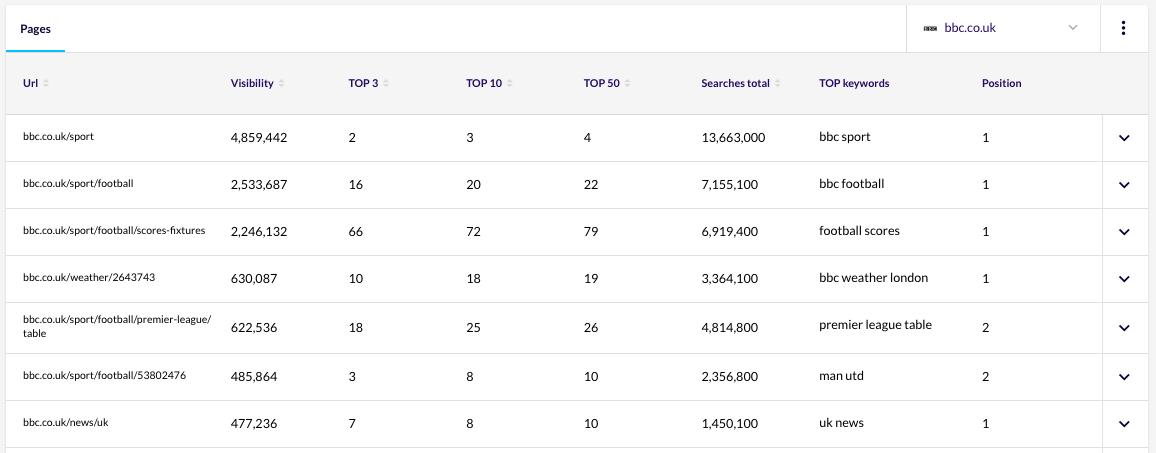Sort by TOP 3 column

[x=369, y=83]
